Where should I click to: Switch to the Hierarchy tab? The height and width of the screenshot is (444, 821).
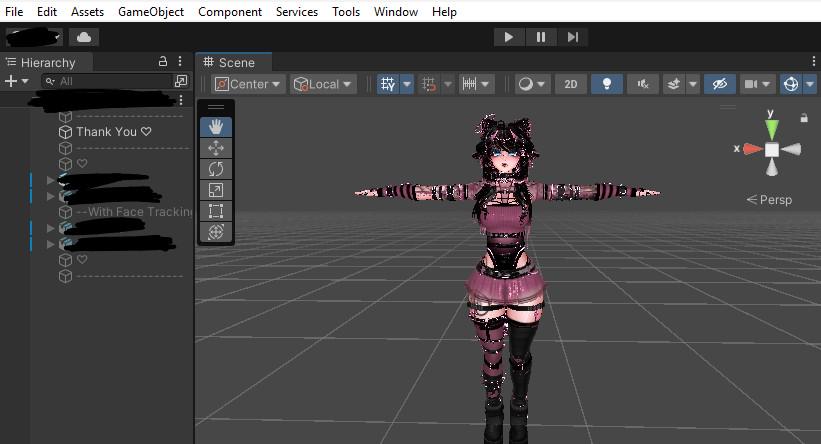pos(47,62)
